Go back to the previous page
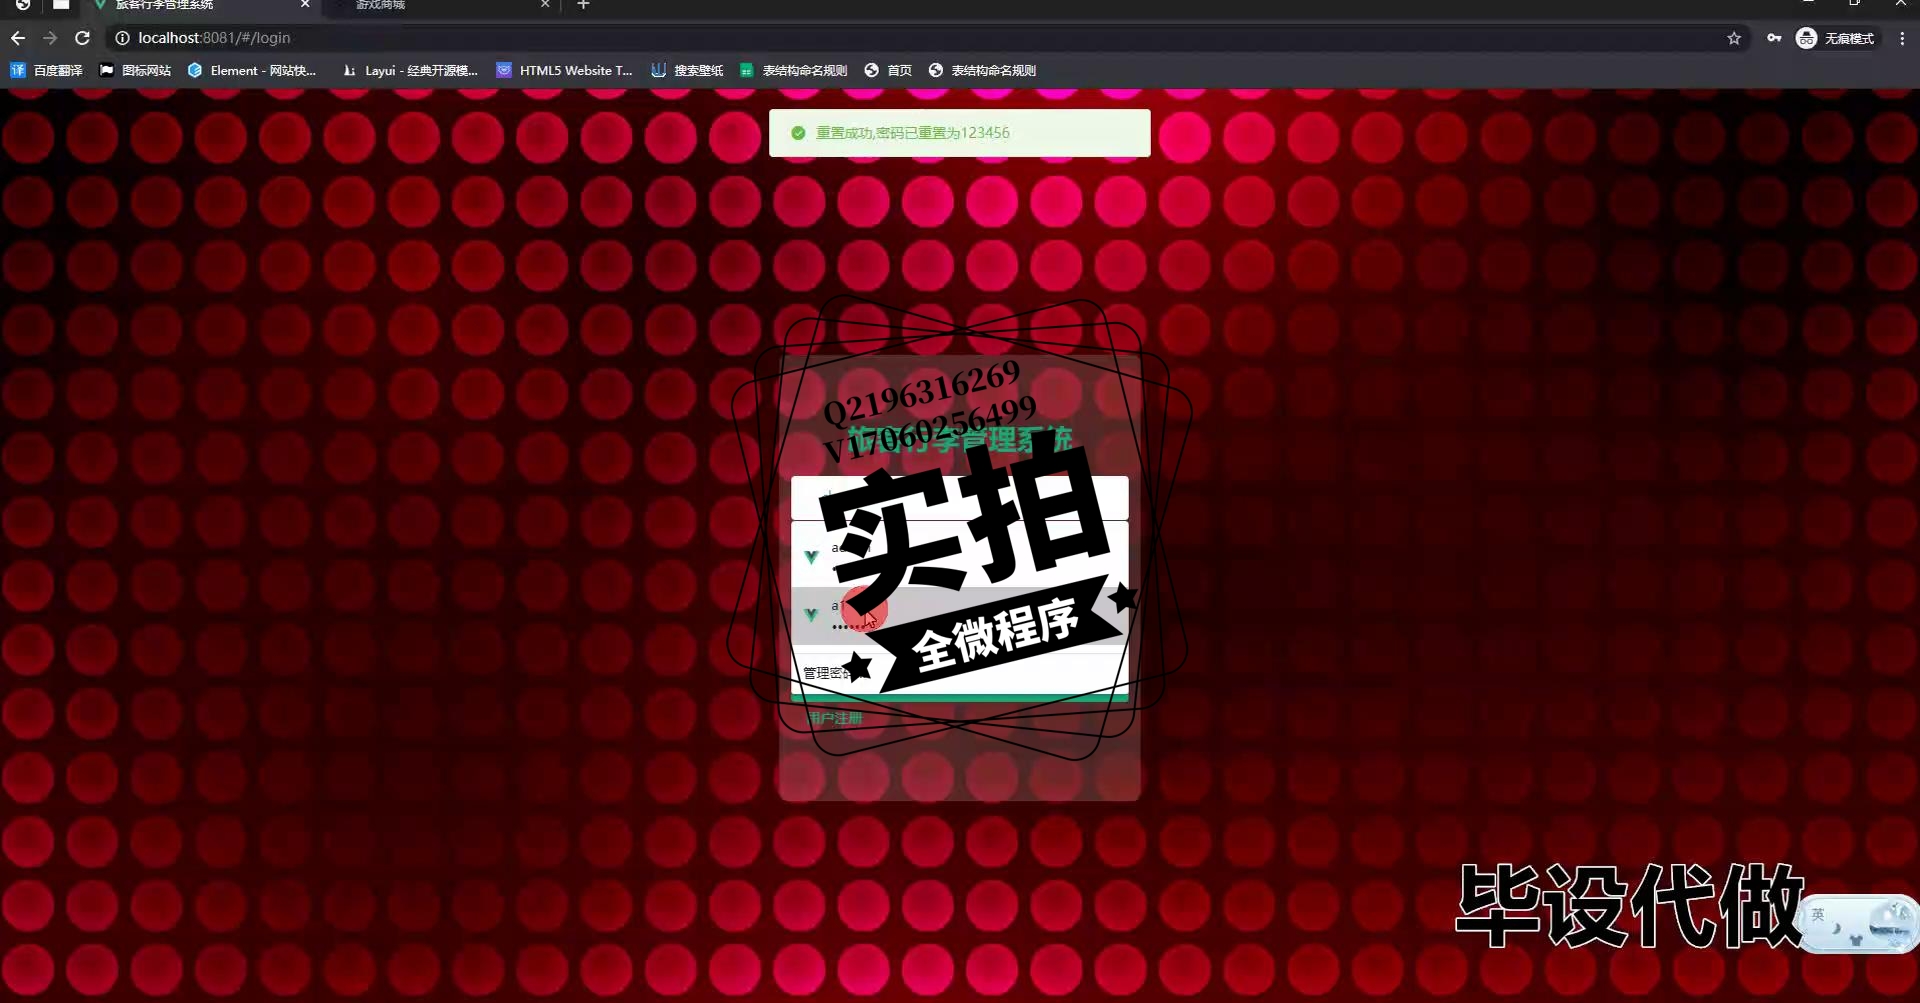Image resolution: width=1920 pixels, height=1003 pixels. pyautogui.click(x=18, y=38)
